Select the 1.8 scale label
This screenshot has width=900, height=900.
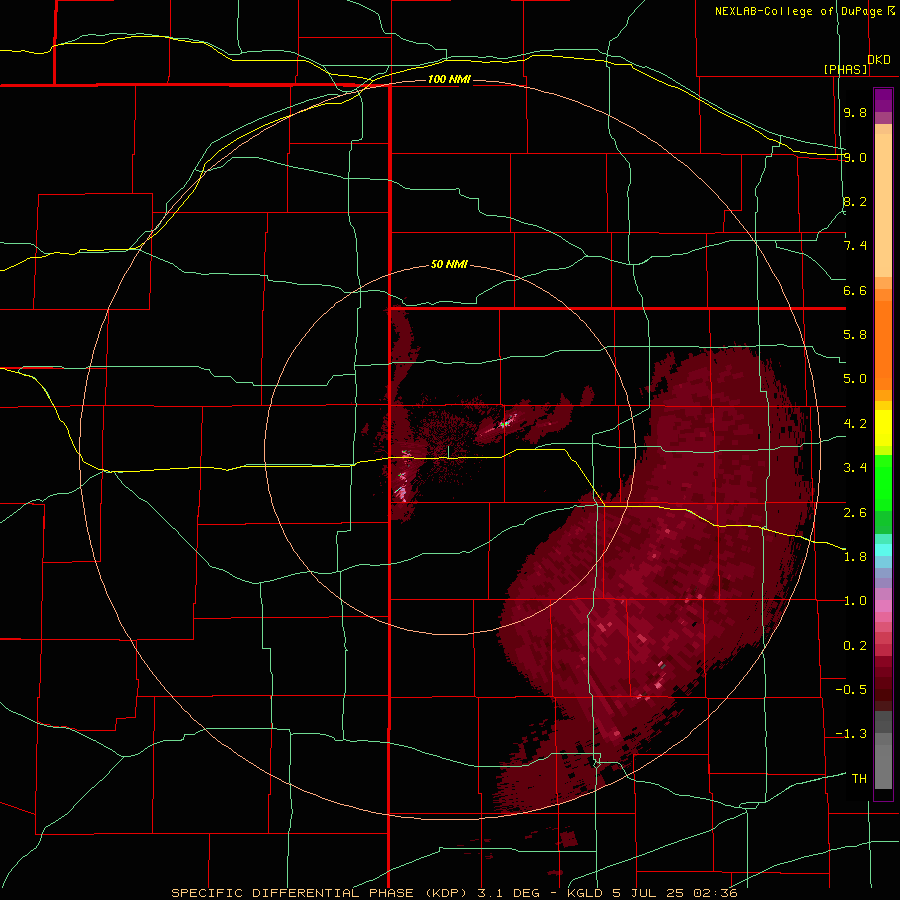855,557
